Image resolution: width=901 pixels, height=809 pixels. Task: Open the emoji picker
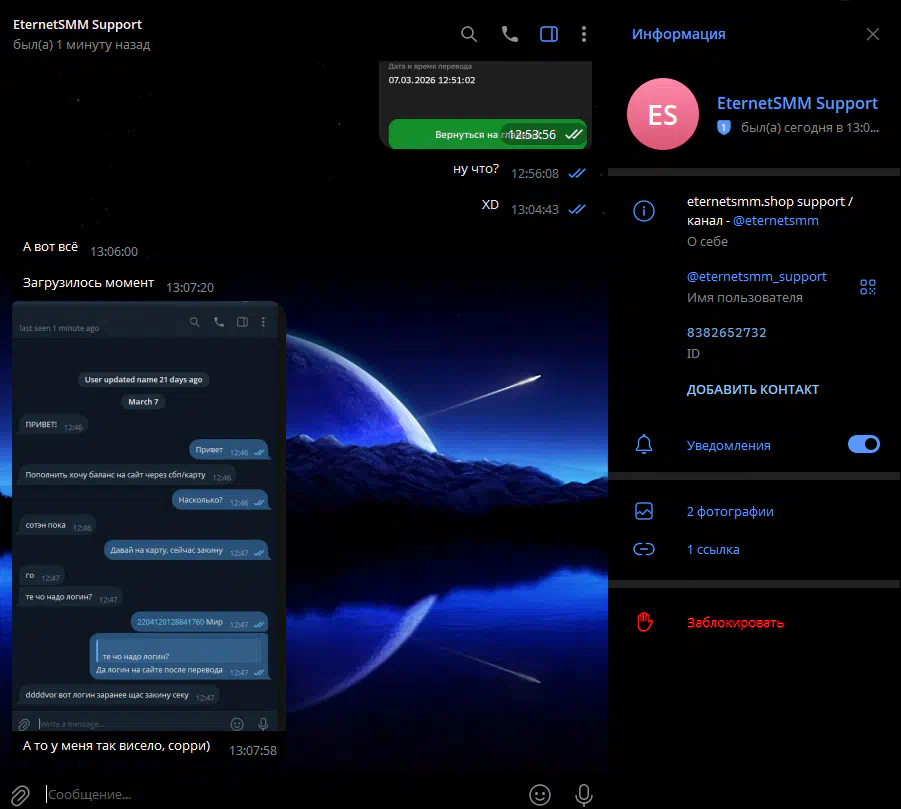[x=540, y=794]
